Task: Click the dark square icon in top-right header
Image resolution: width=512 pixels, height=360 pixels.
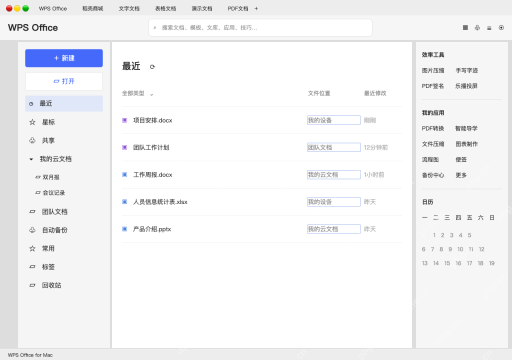Action: click(x=465, y=28)
